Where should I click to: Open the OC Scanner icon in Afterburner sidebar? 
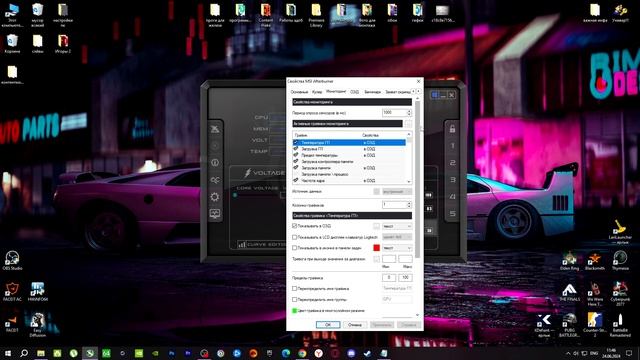[215, 180]
